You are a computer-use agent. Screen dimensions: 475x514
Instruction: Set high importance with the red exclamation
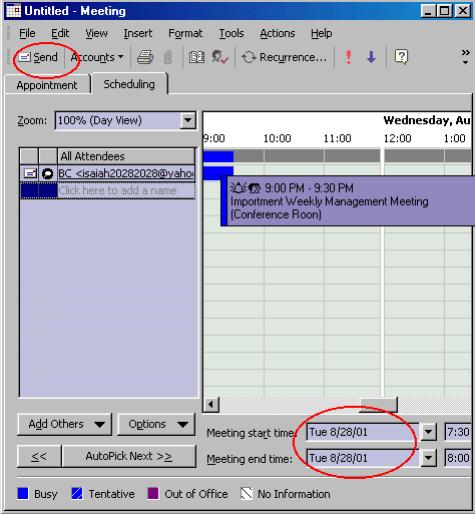(x=349, y=57)
